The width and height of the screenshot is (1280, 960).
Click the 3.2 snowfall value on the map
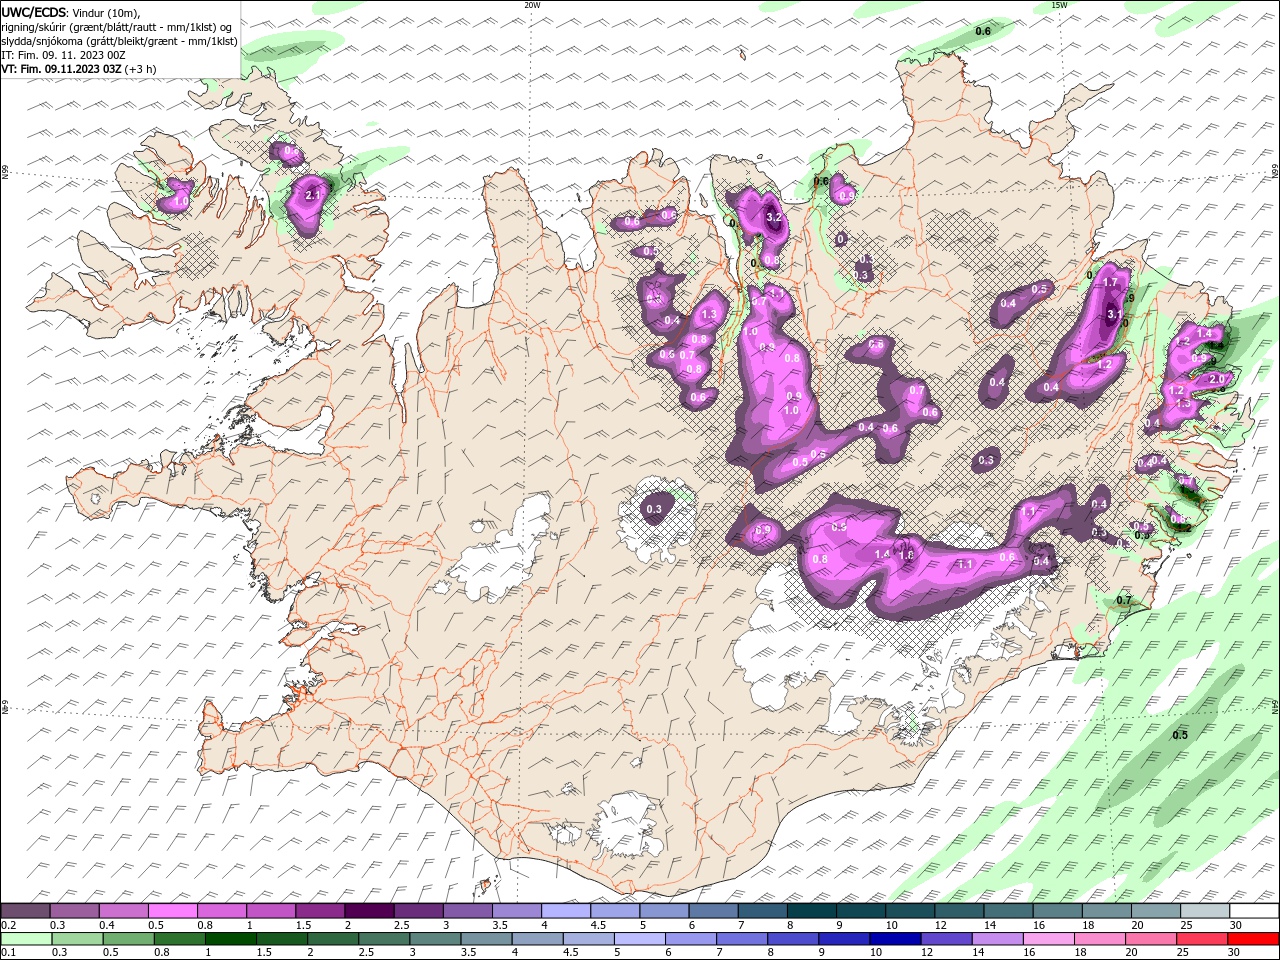(x=773, y=217)
